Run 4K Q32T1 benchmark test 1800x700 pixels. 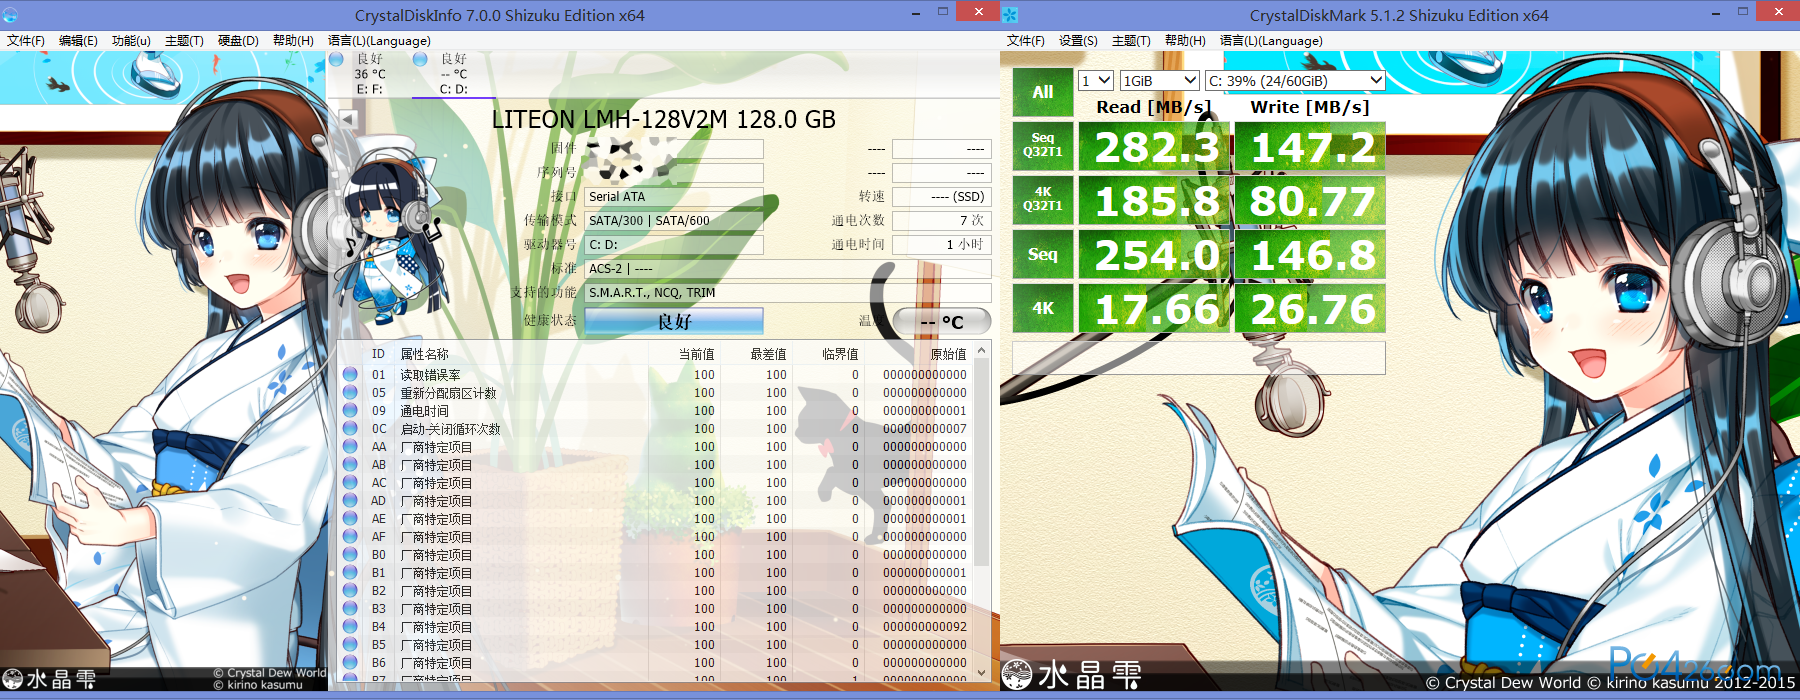pos(1043,200)
